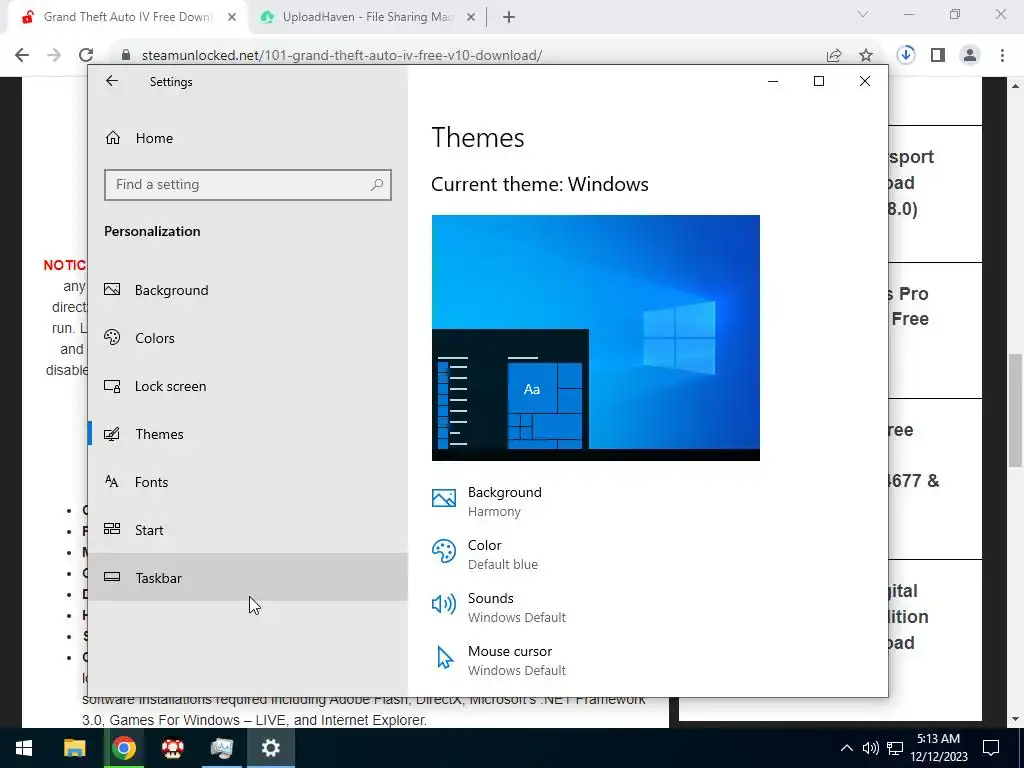Click Chrome back navigation arrow
Image resolution: width=1024 pixels, height=768 pixels.
click(22, 56)
